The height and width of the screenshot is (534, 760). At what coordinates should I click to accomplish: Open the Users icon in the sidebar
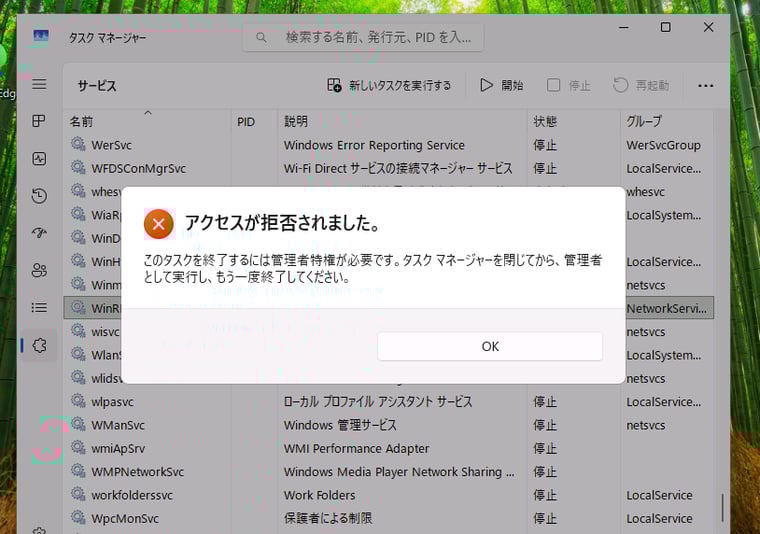tap(39, 270)
